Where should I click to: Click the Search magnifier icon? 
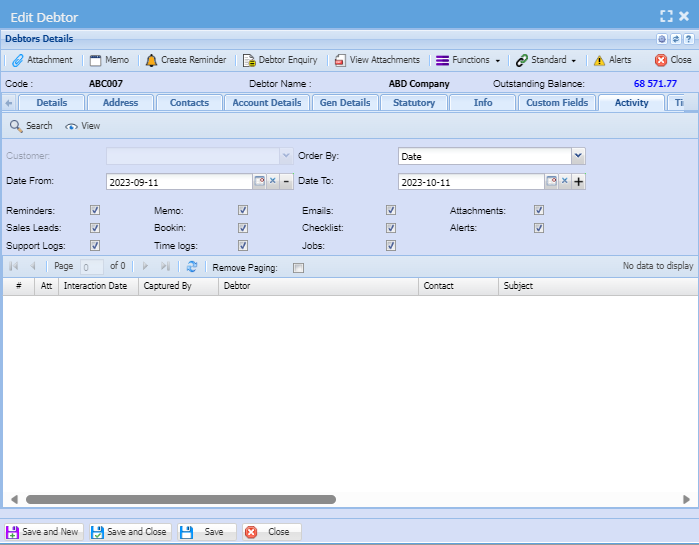coord(16,126)
